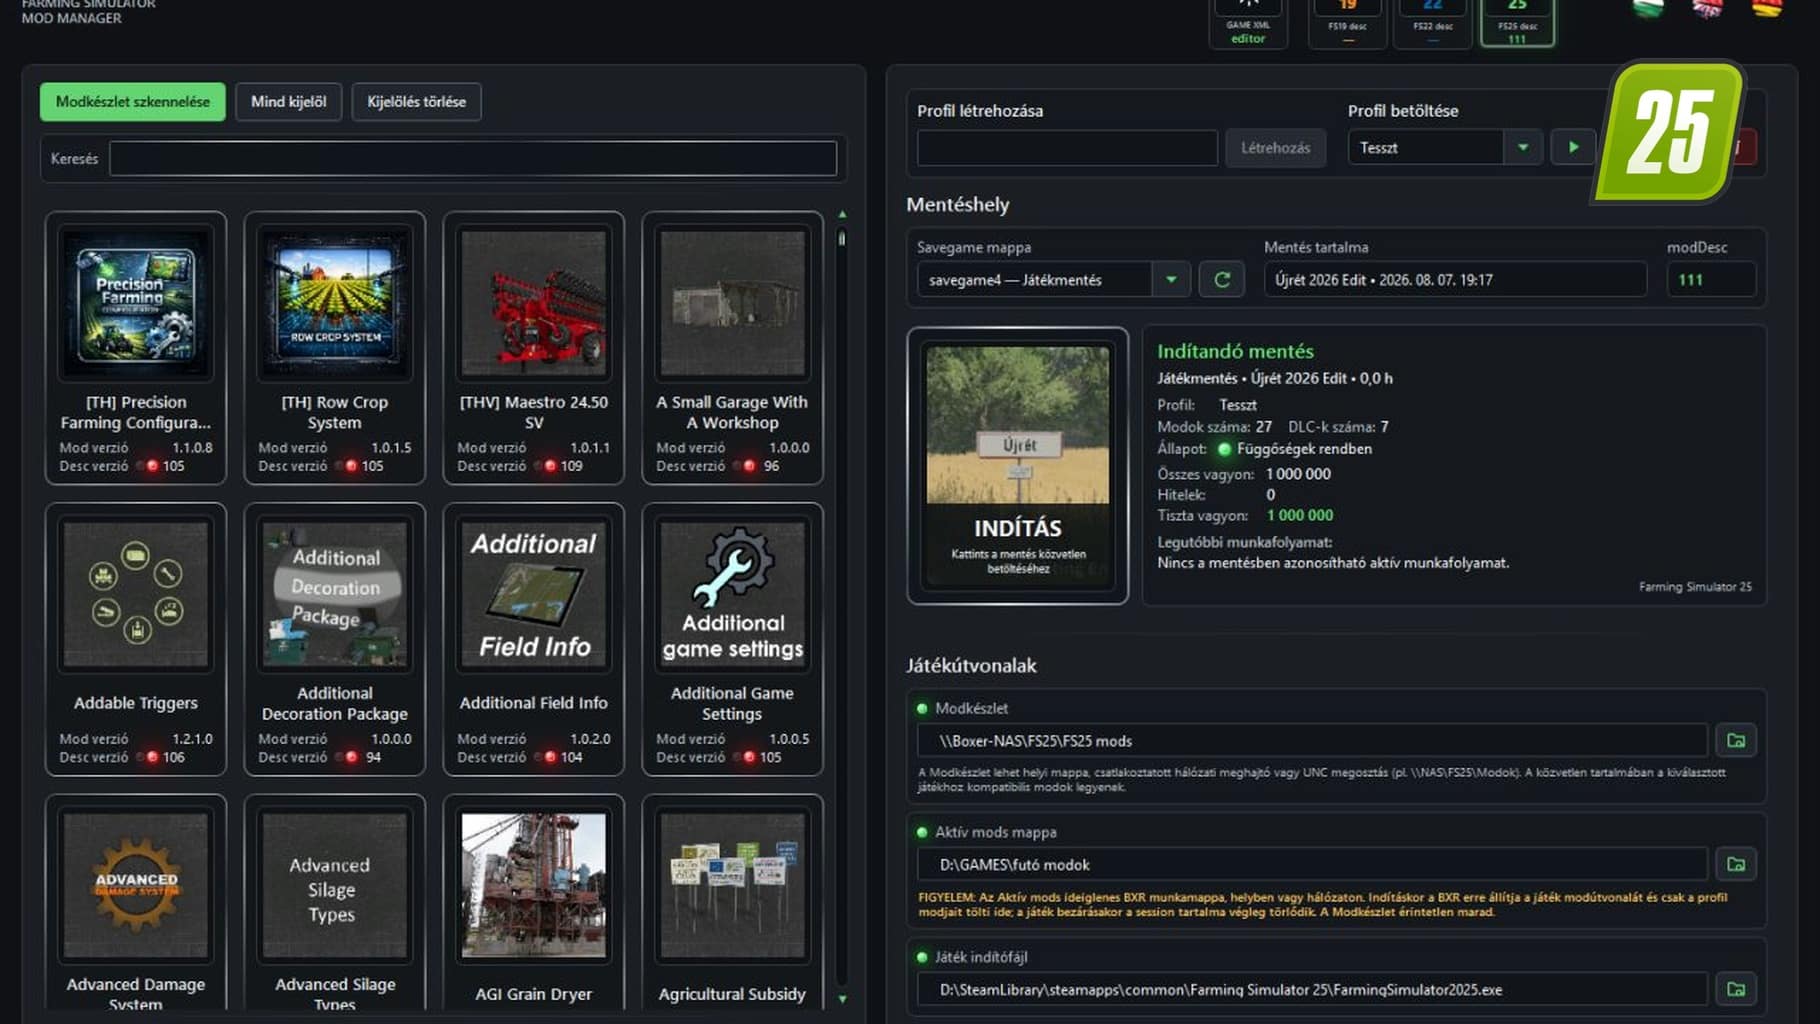Select the Row Crop System mod card
This screenshot has width=1820, height=1024.
(334, 348)
